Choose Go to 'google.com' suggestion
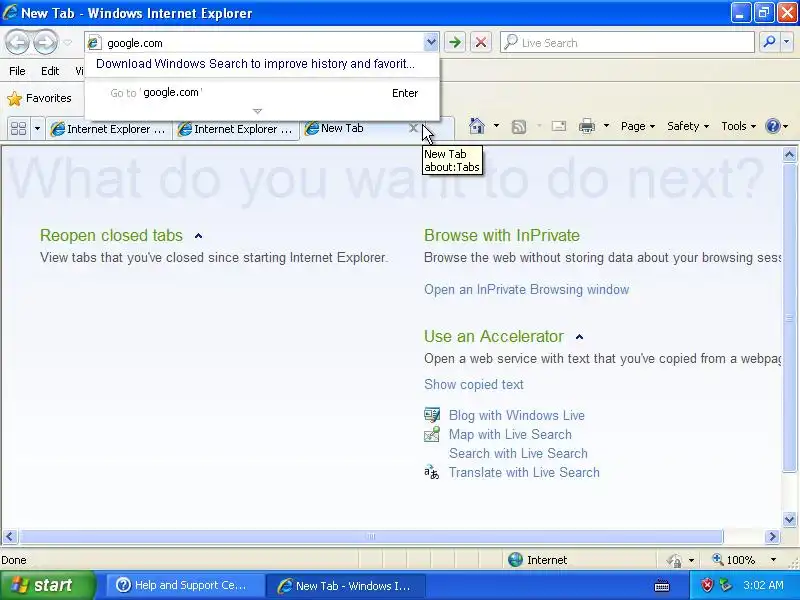The height and width of the screenshot is (600, 800). coord(262,93)
